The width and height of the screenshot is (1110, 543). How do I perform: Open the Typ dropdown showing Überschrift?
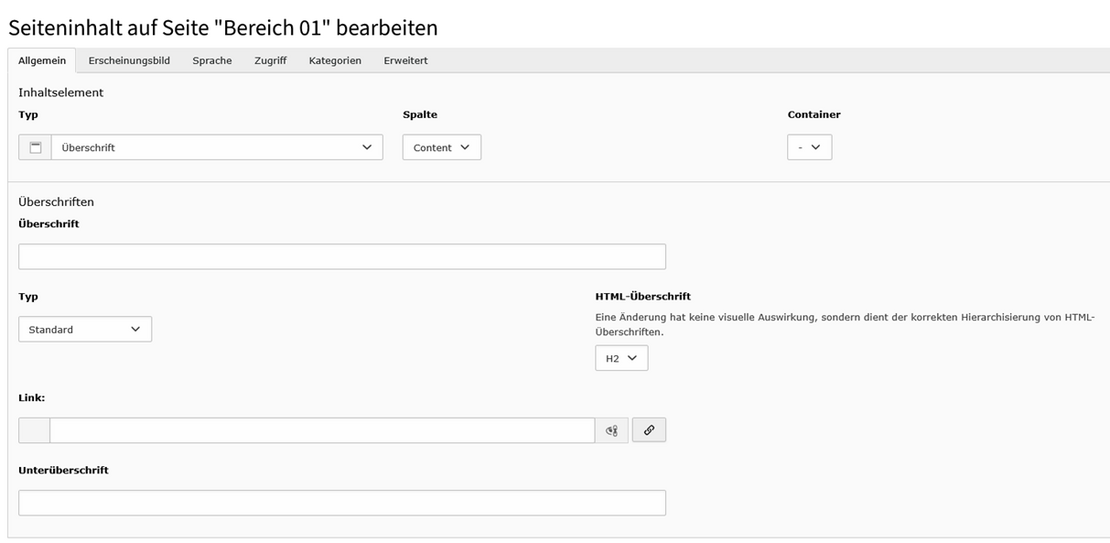point(216,147)
